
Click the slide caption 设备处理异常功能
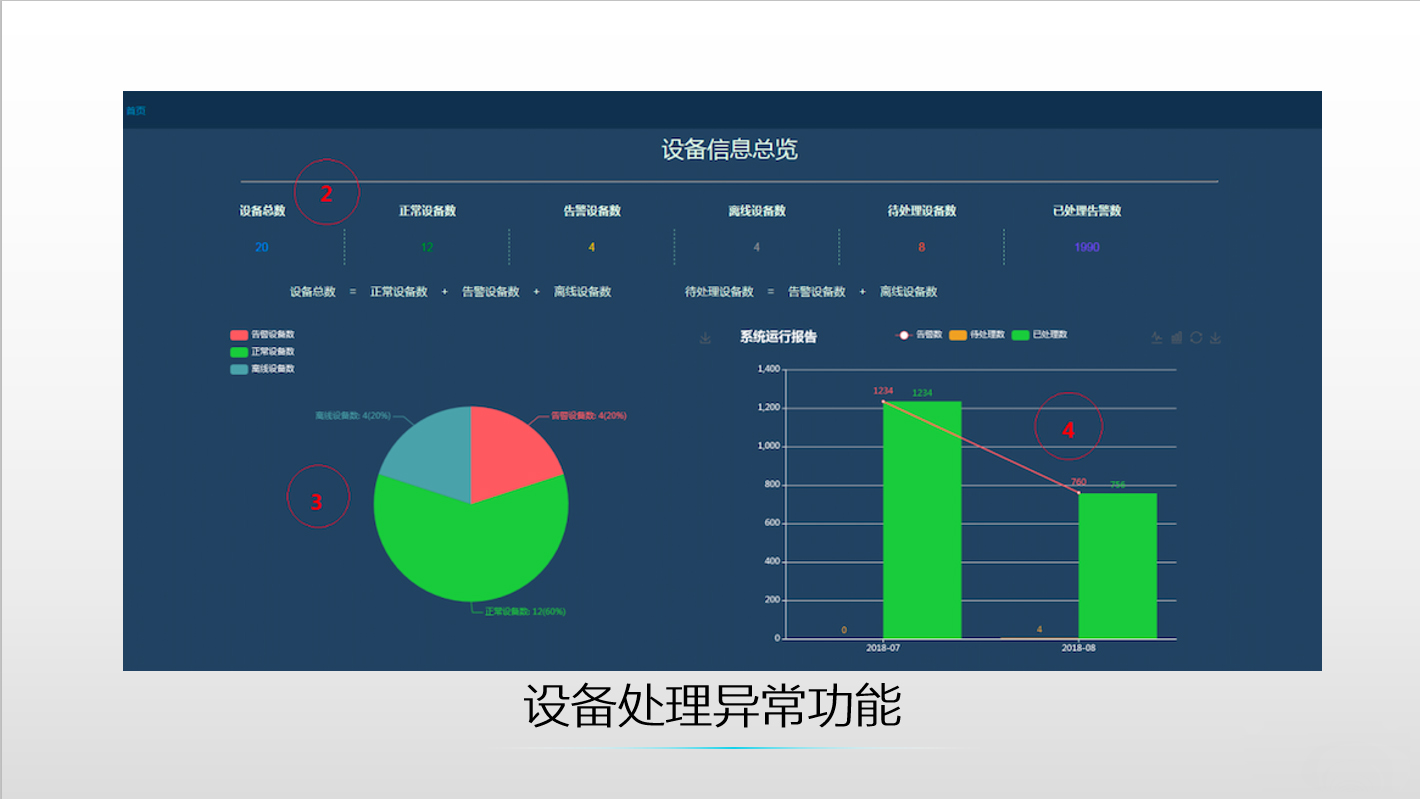pyautogui.click(x=712, y=706)
